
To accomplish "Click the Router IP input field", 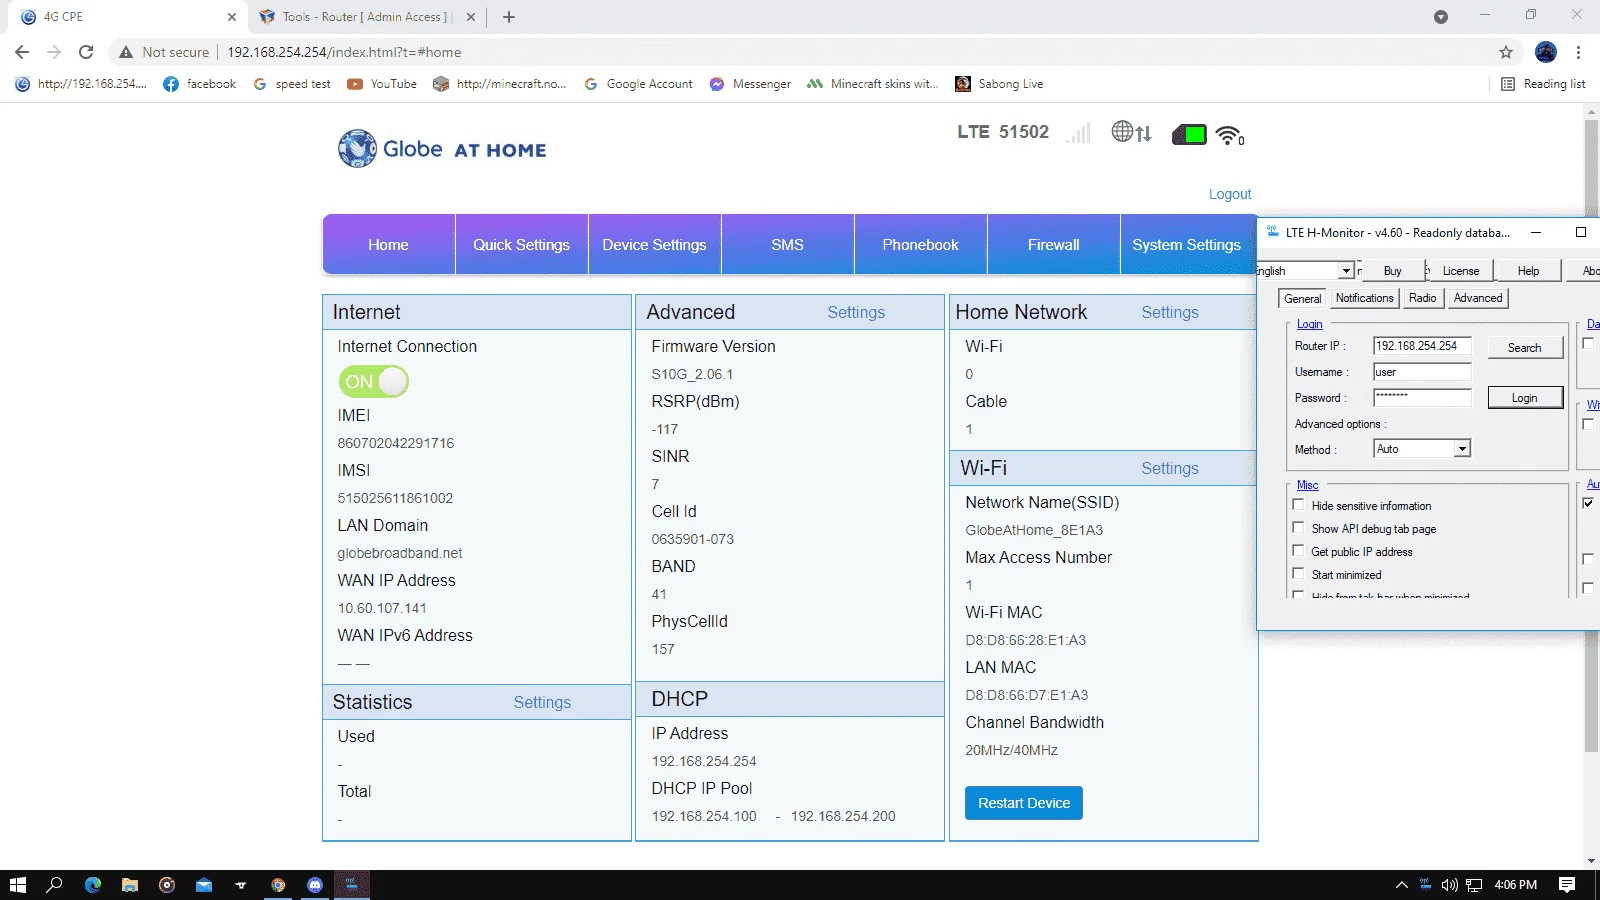I will point(1421,346).
